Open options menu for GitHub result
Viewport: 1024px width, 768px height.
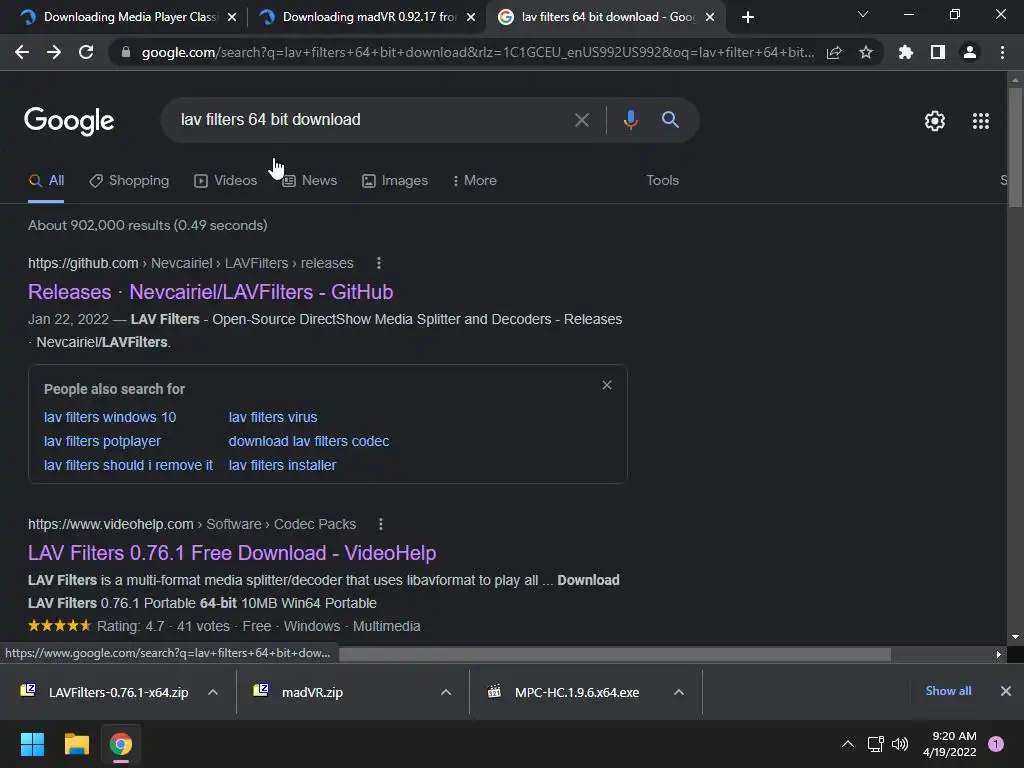379,263
